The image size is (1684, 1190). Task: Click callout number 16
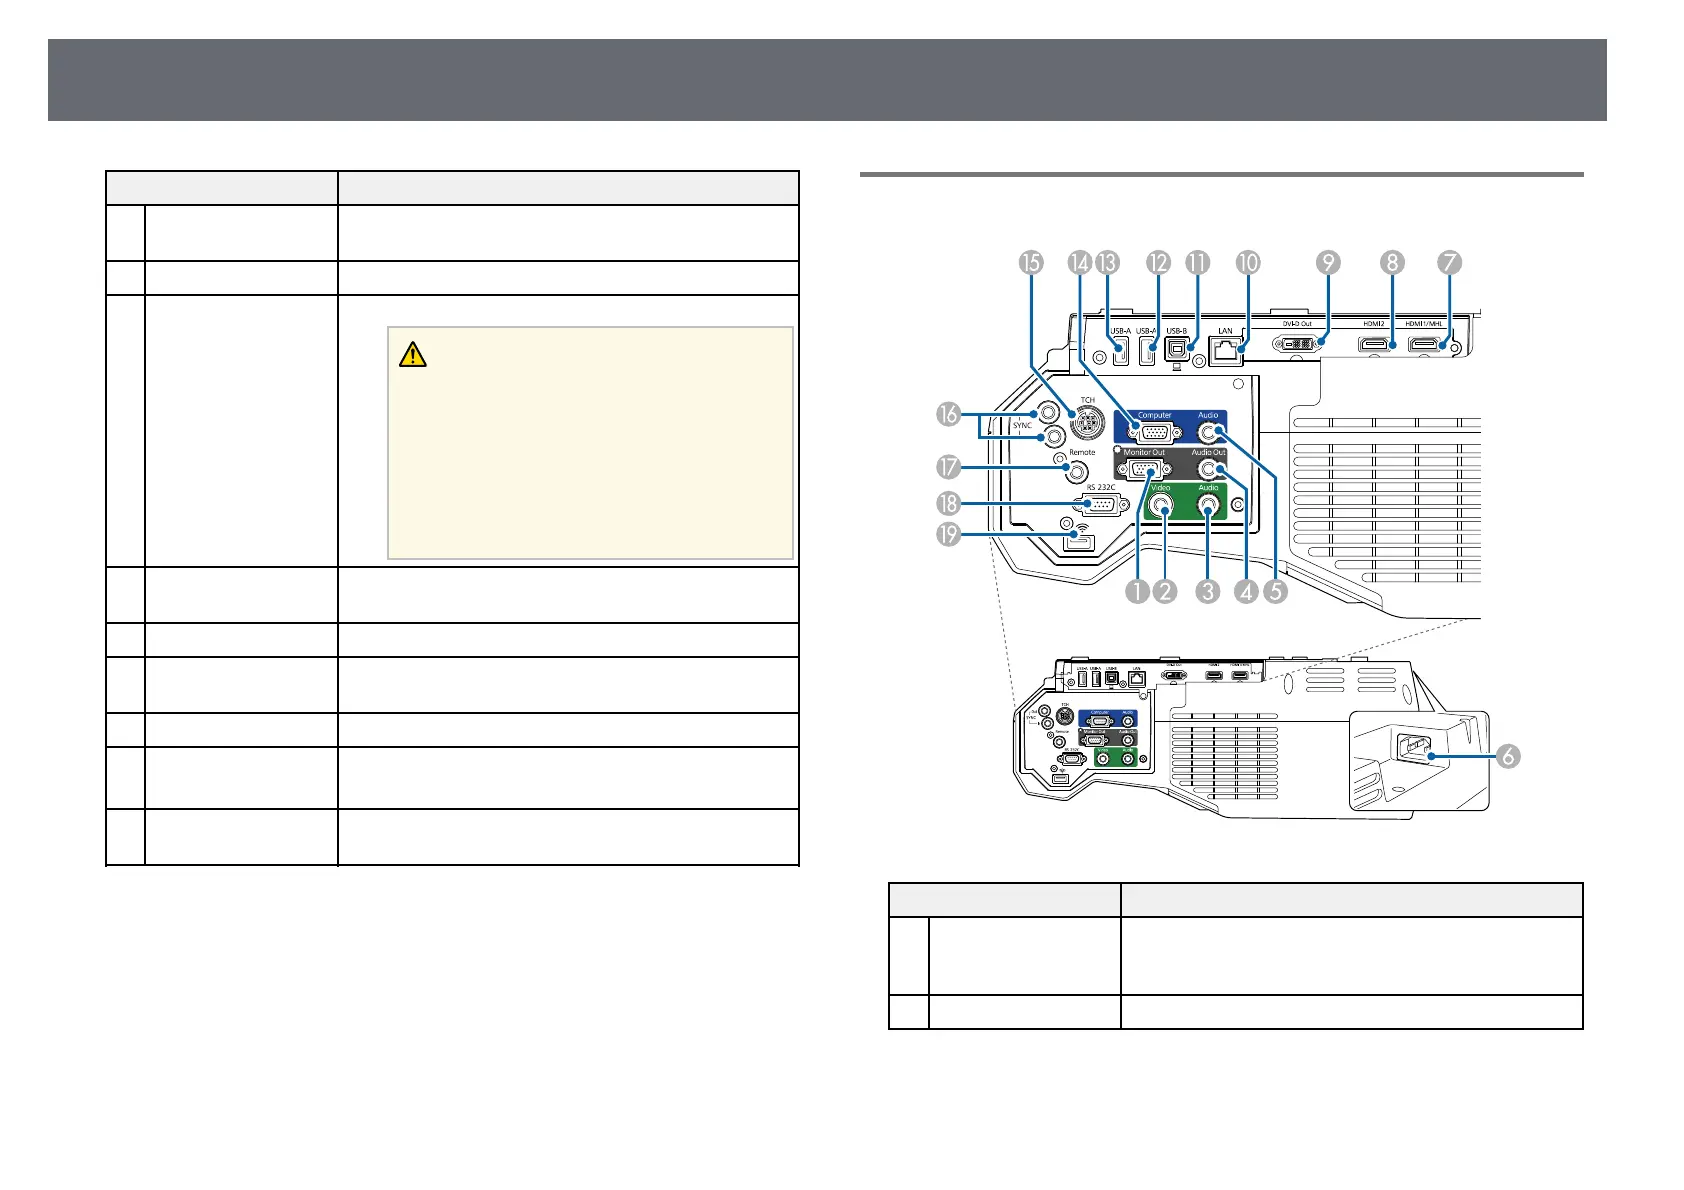[x=948, y=413]
